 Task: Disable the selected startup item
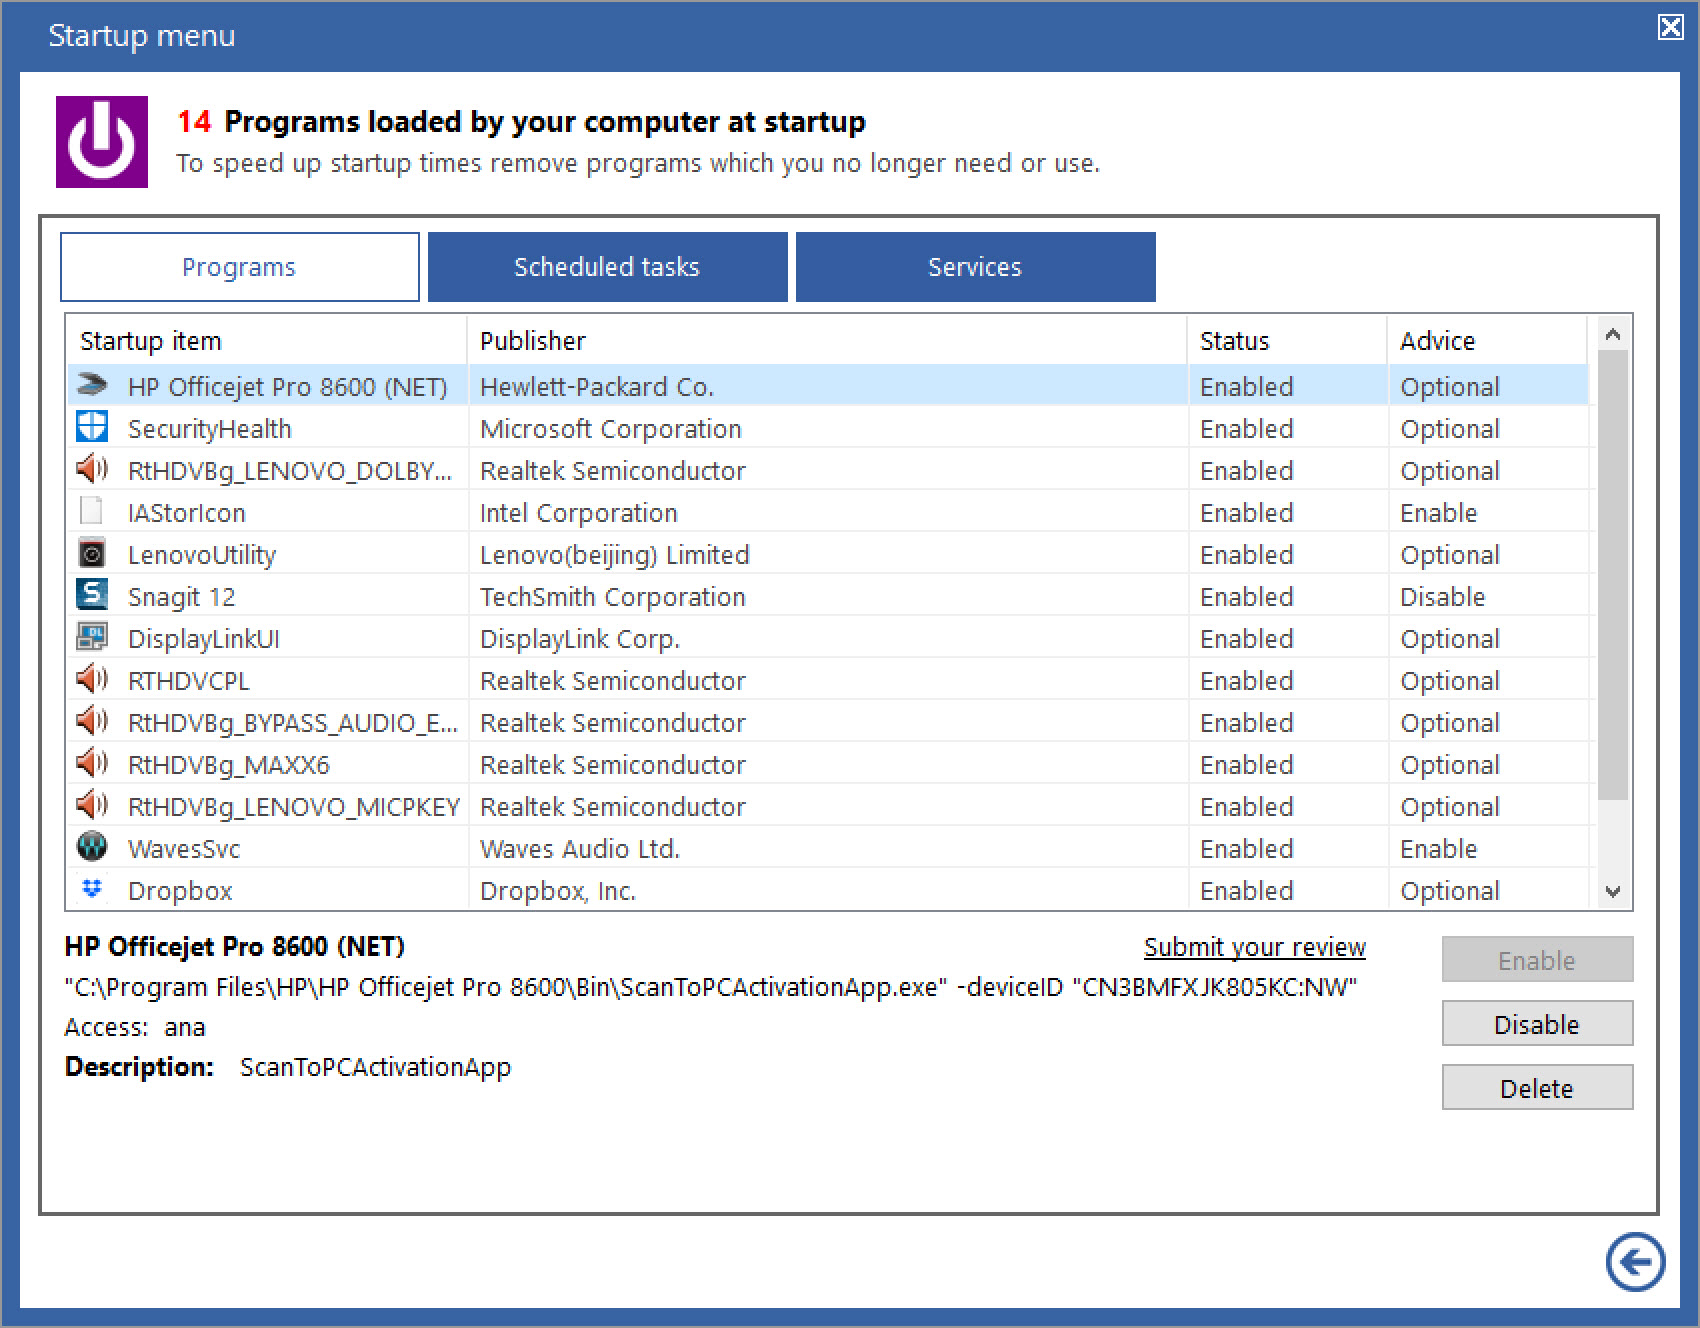point(1537,1024)
